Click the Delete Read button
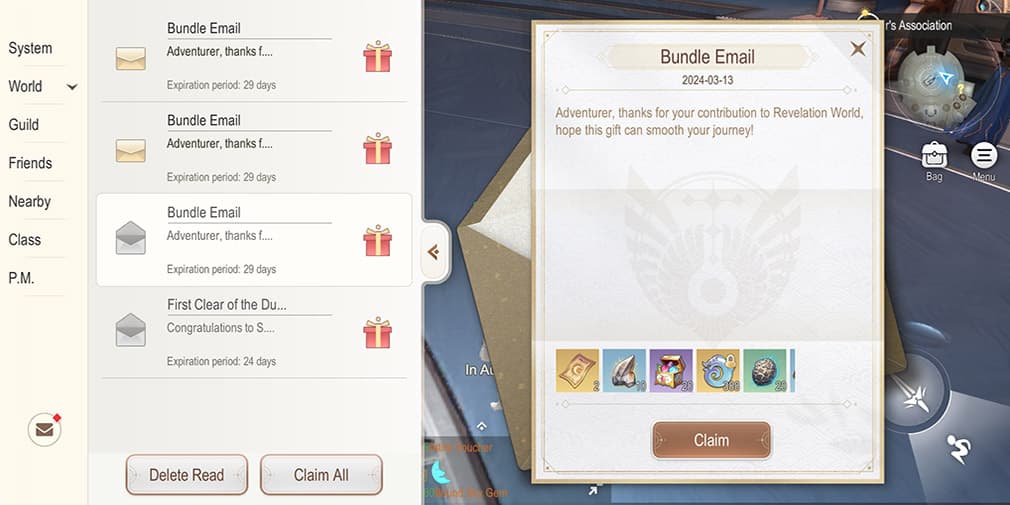The width and height of the screenshot is (1010, 505). click(186, 475)
